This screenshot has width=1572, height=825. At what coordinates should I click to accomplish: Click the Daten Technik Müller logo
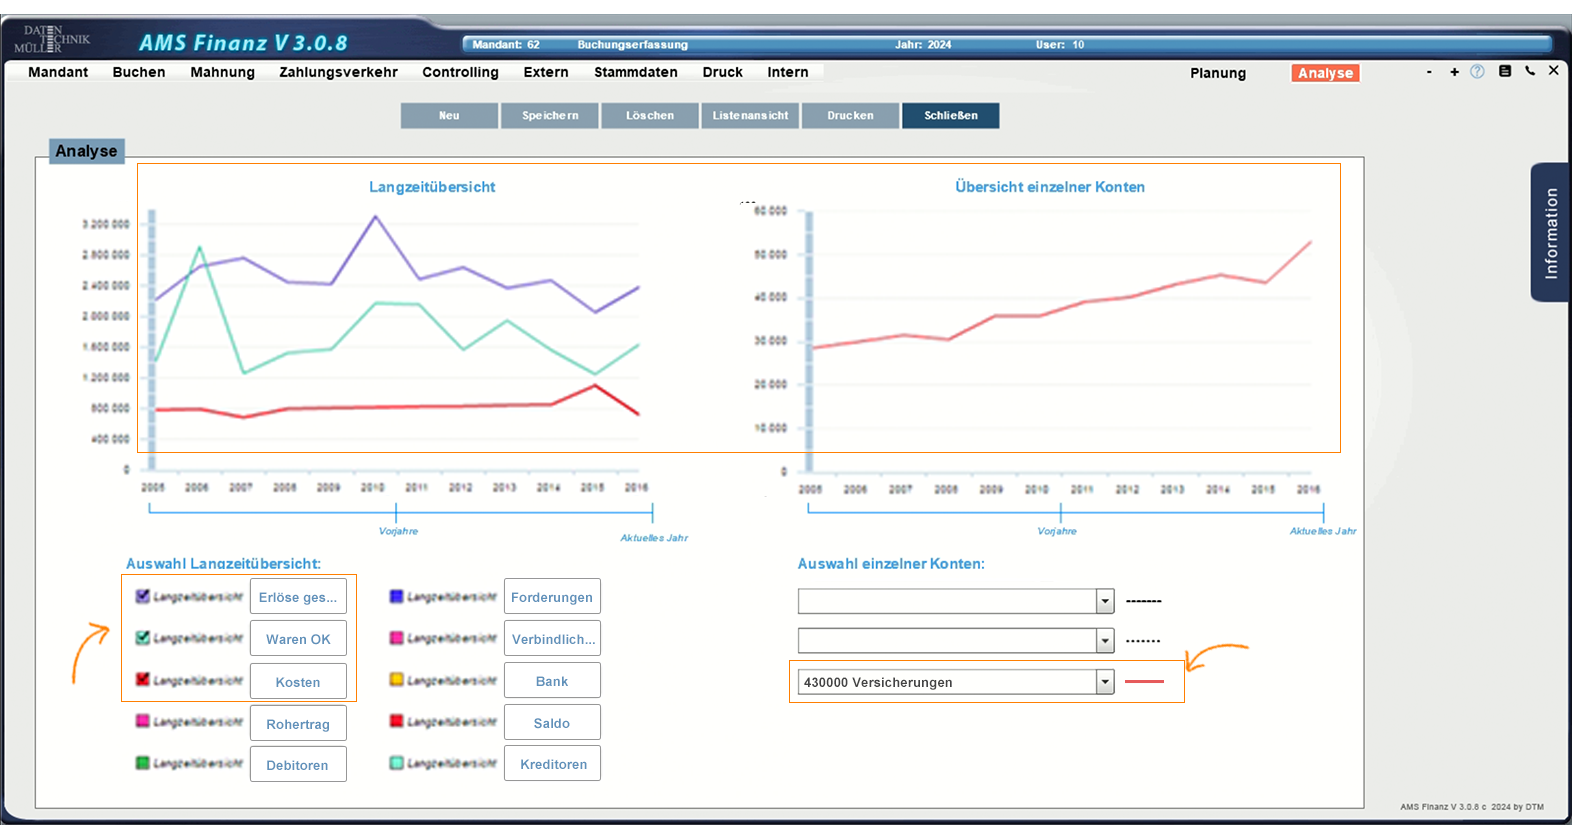coord(52,40)
